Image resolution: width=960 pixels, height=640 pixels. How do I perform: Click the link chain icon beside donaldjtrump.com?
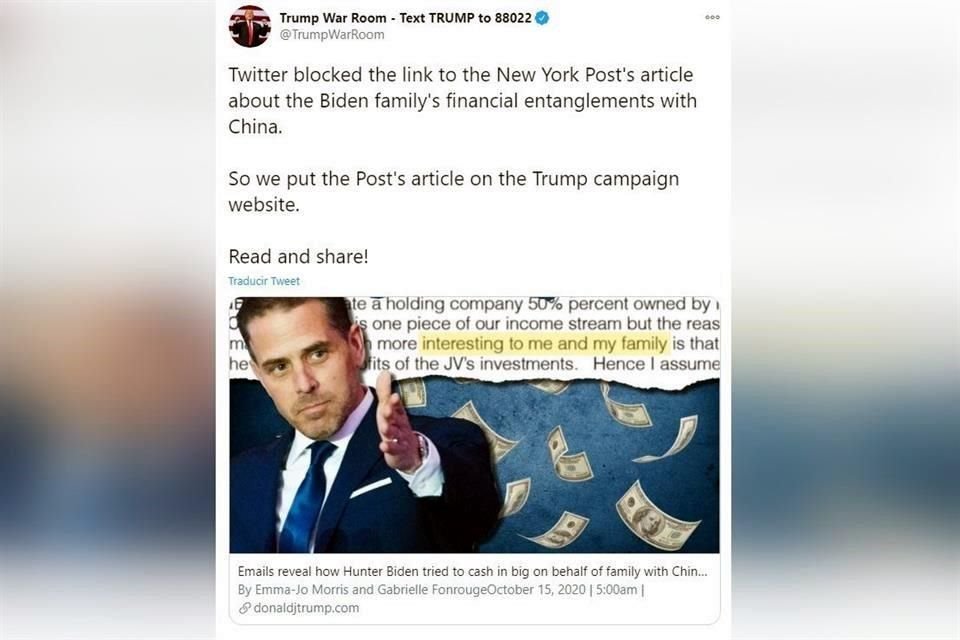point(244,608)
